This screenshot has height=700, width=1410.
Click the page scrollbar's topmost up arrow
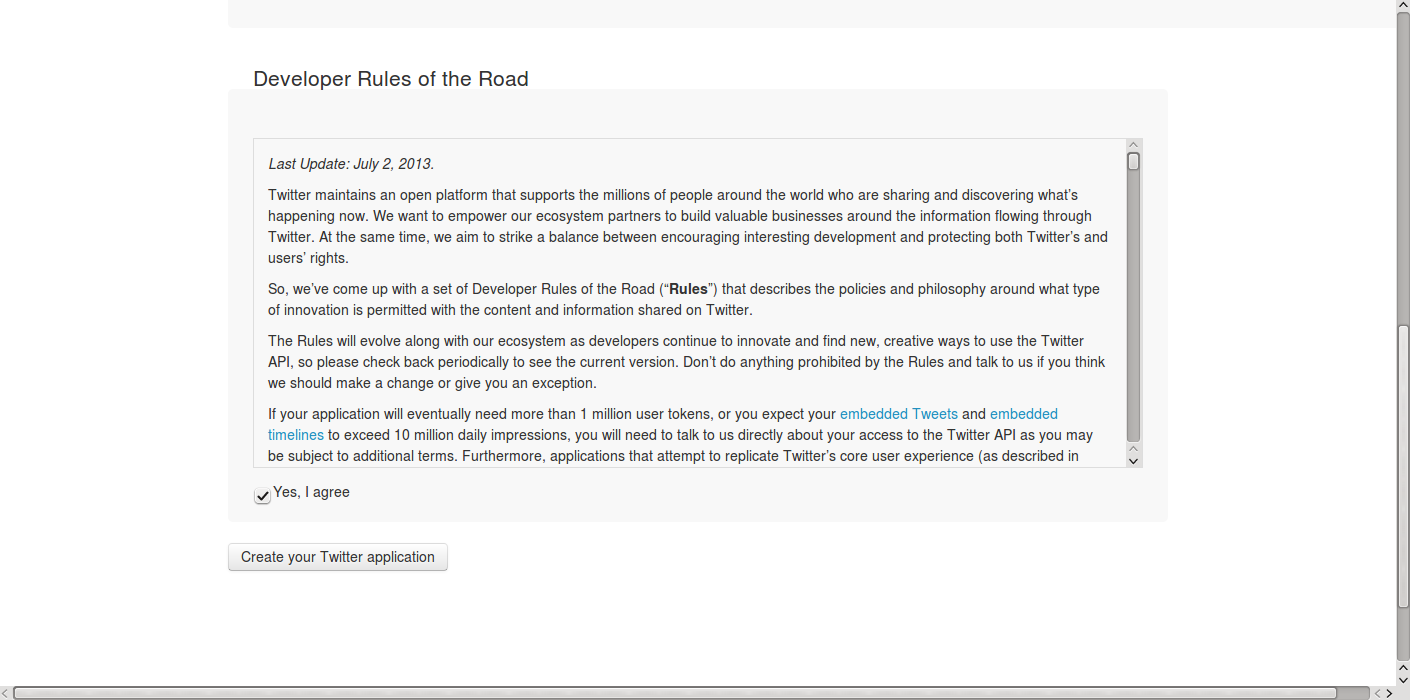[x=1403, y=7]
